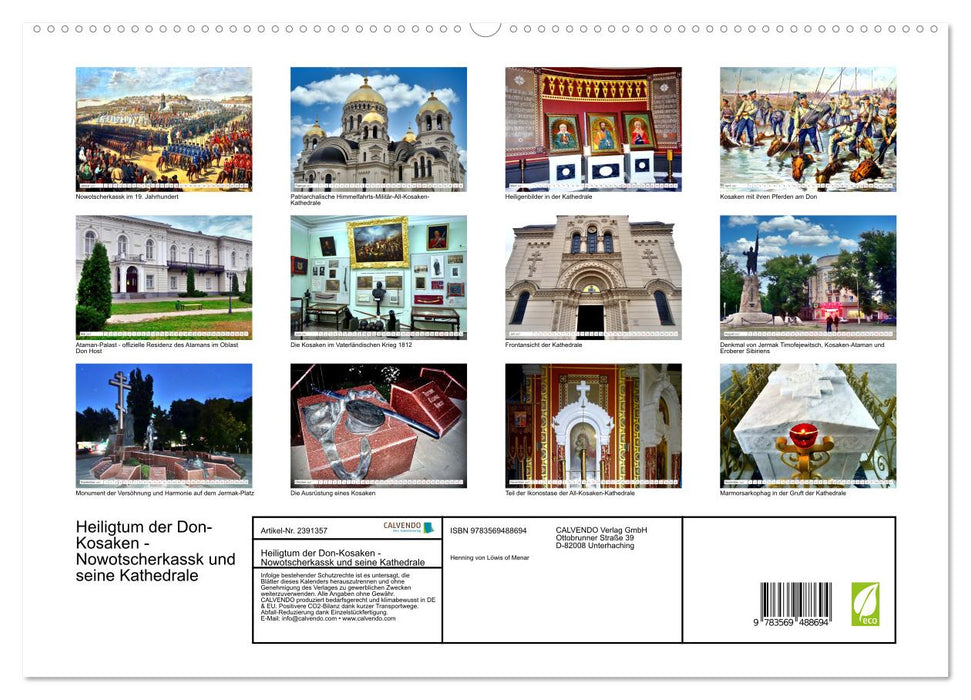Click caption 'Die Ausrüstung eines Kosaken'

click(333, 493)
